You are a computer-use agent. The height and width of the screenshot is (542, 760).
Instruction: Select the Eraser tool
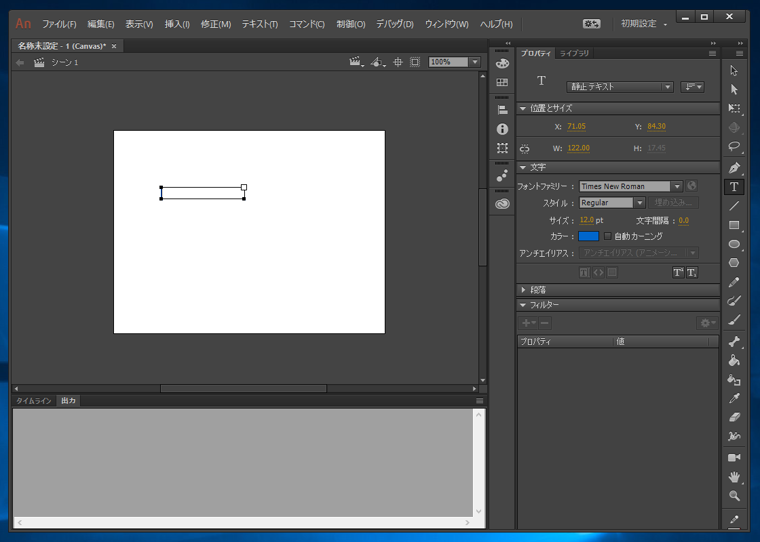pos(734,417)
